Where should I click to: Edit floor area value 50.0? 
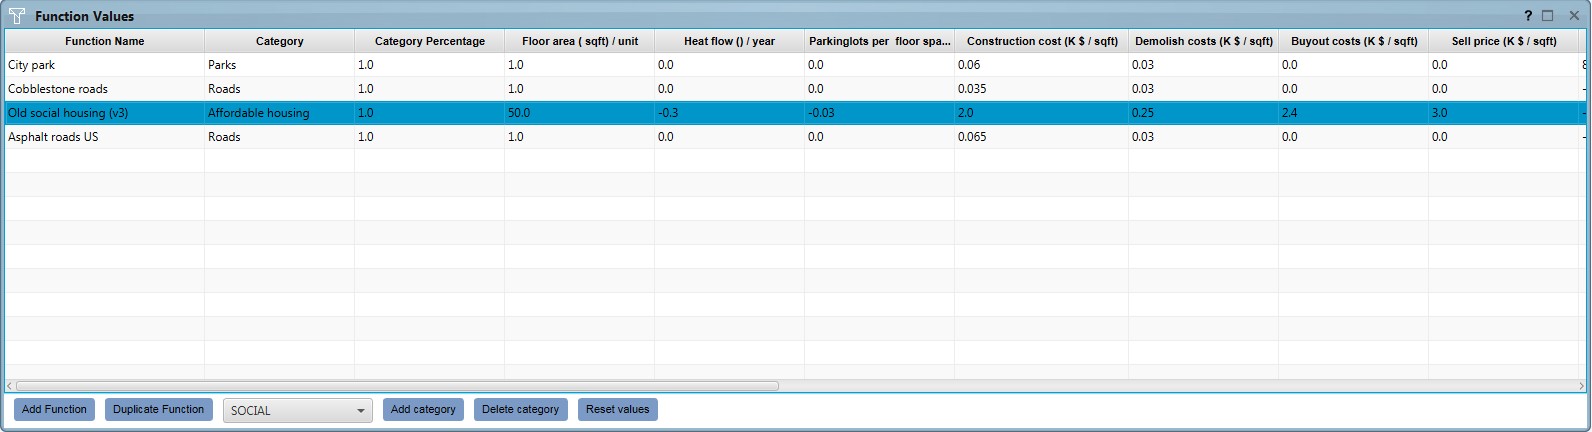point(580,113)
